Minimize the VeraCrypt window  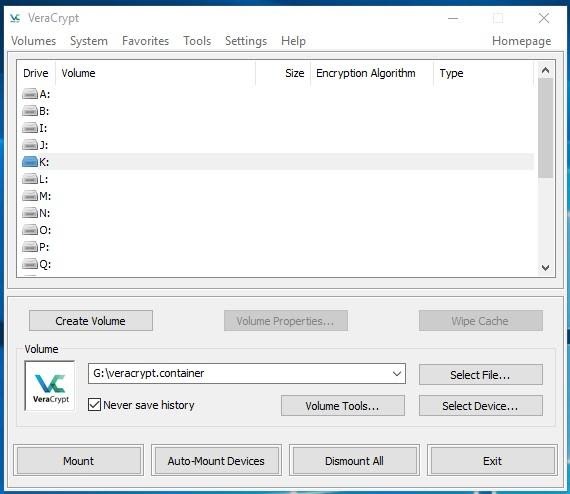click(x=453, y=18)
